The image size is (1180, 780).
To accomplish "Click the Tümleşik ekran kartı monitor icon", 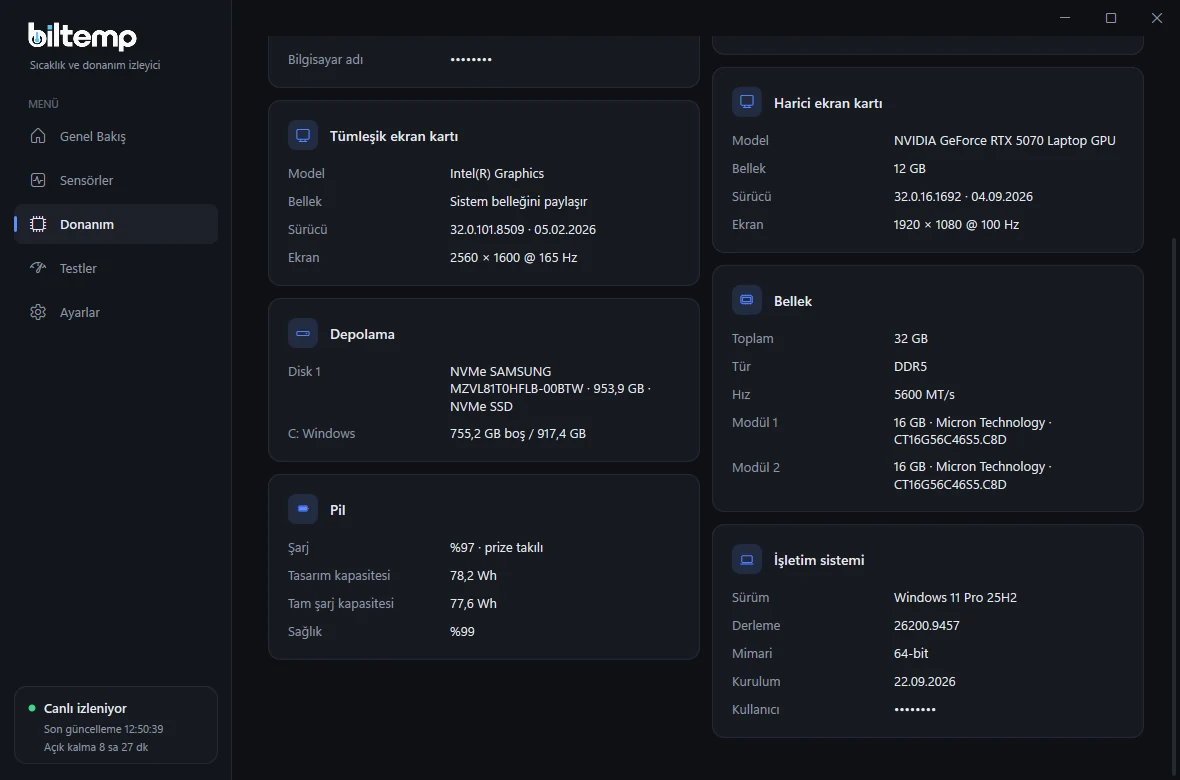I will click(303, 136).
